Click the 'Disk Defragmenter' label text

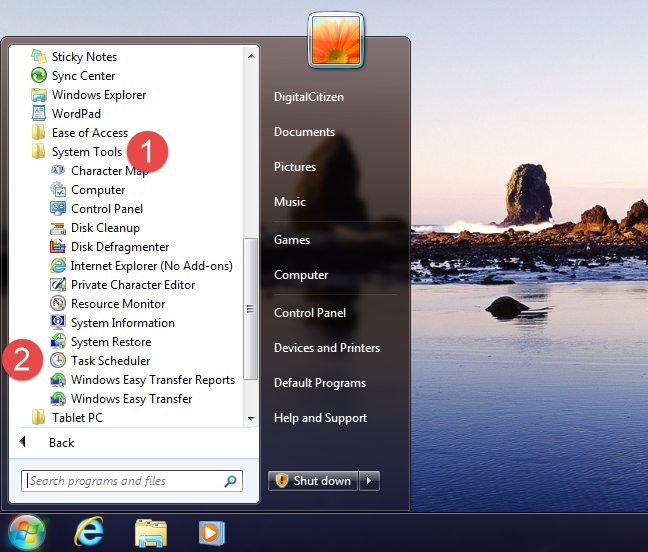pyautogui.click(x=120, y=247)
